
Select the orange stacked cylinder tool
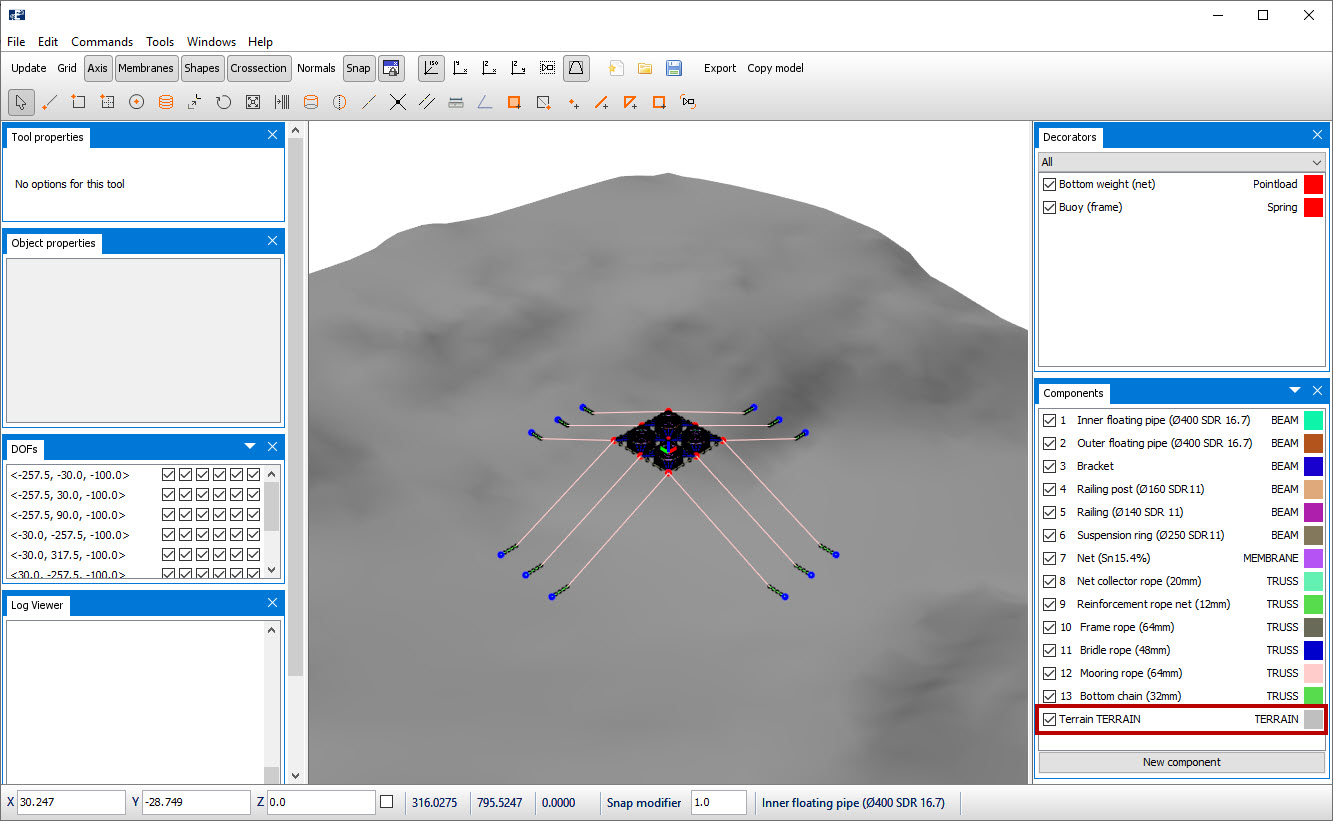click(166, 102)
